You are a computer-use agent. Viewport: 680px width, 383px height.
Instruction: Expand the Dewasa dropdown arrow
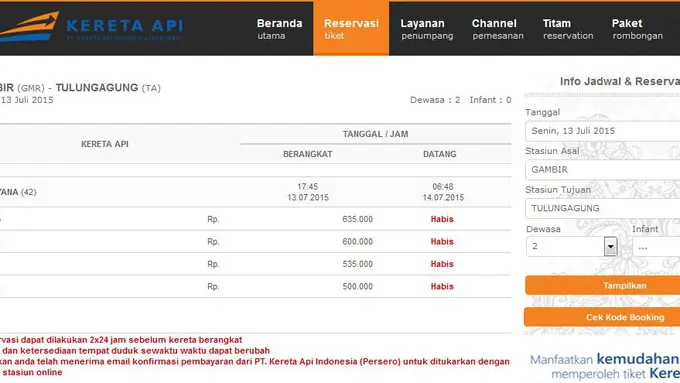click(x=610, y=247)
